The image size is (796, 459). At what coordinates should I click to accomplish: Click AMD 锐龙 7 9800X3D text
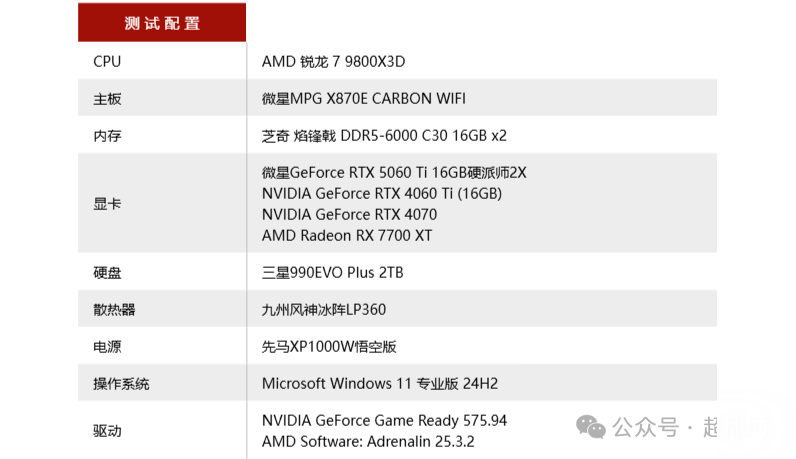pyautogui.click(x=333, y=61)
